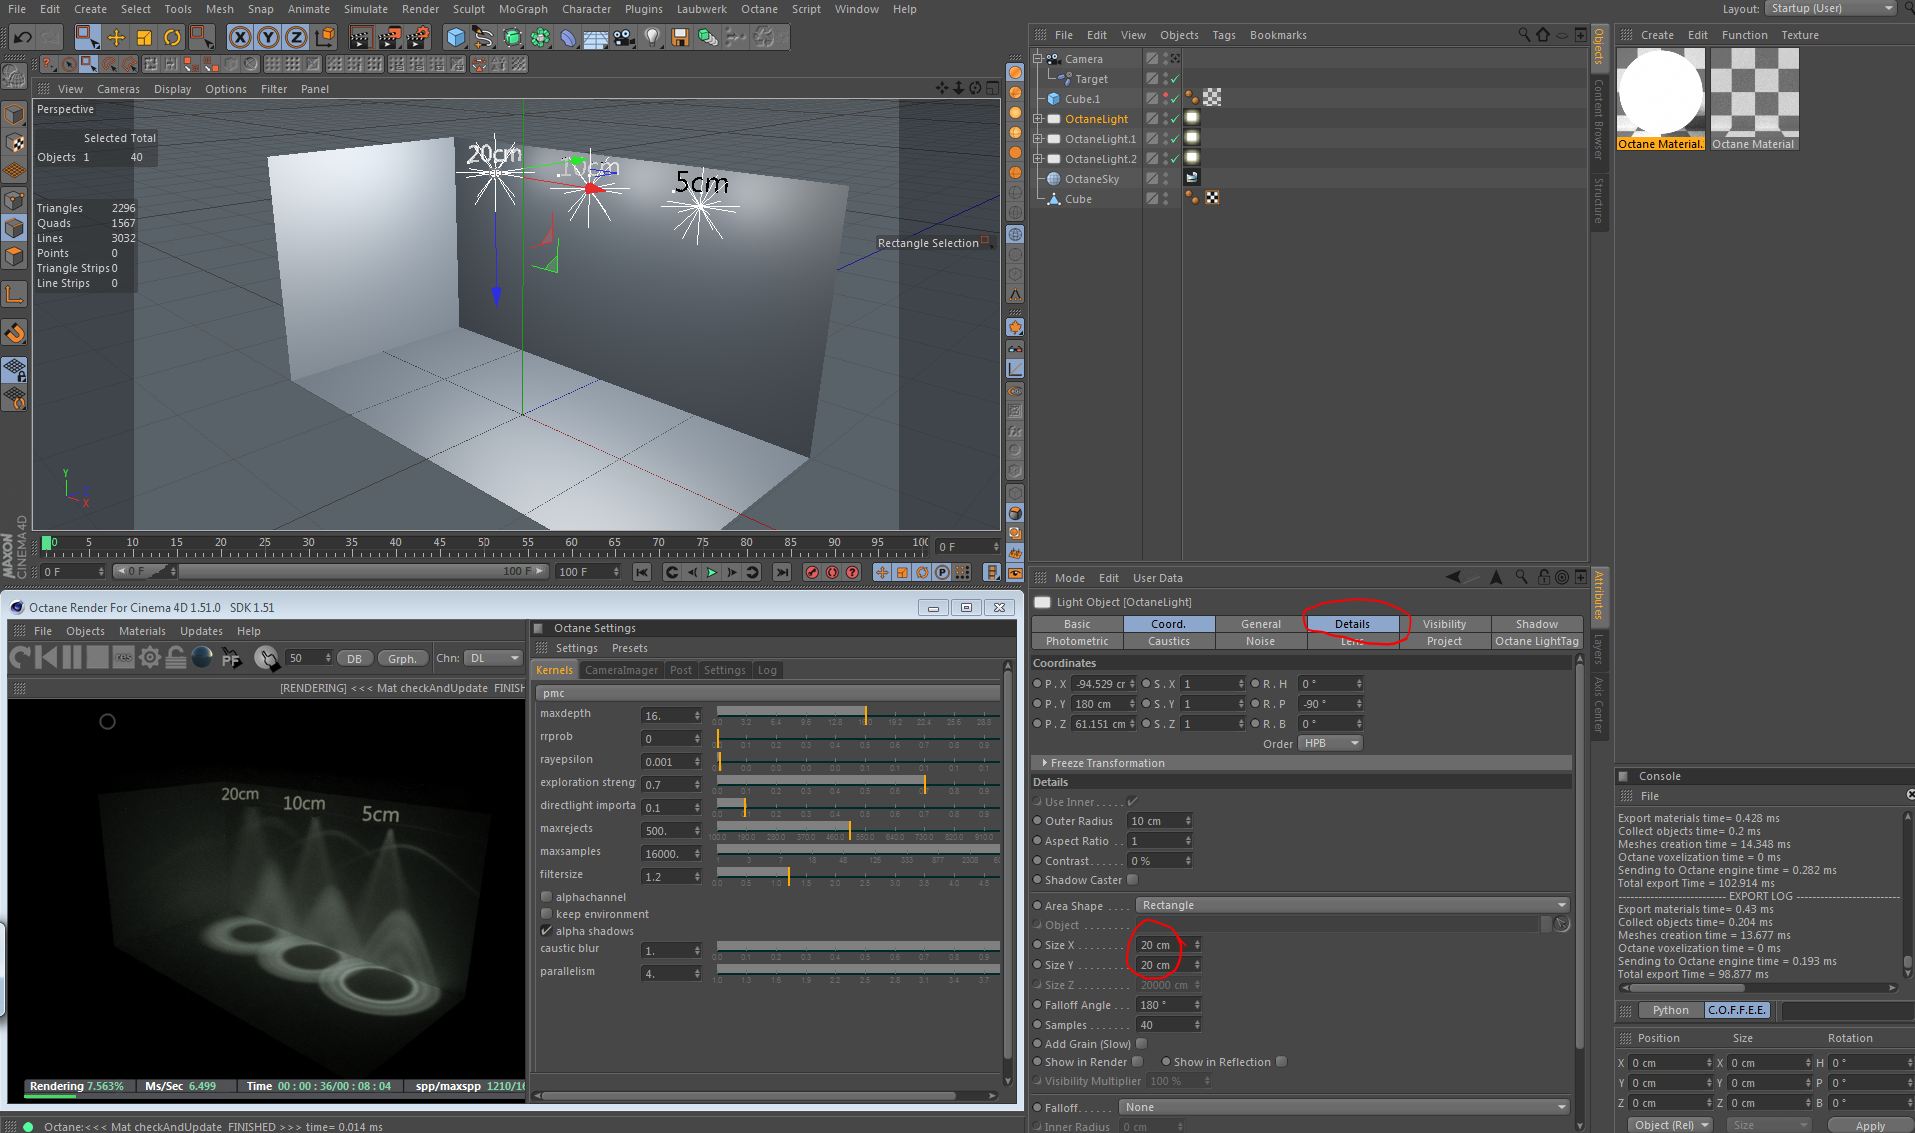
Task: Open the spline pen tool
Action: 484,38
